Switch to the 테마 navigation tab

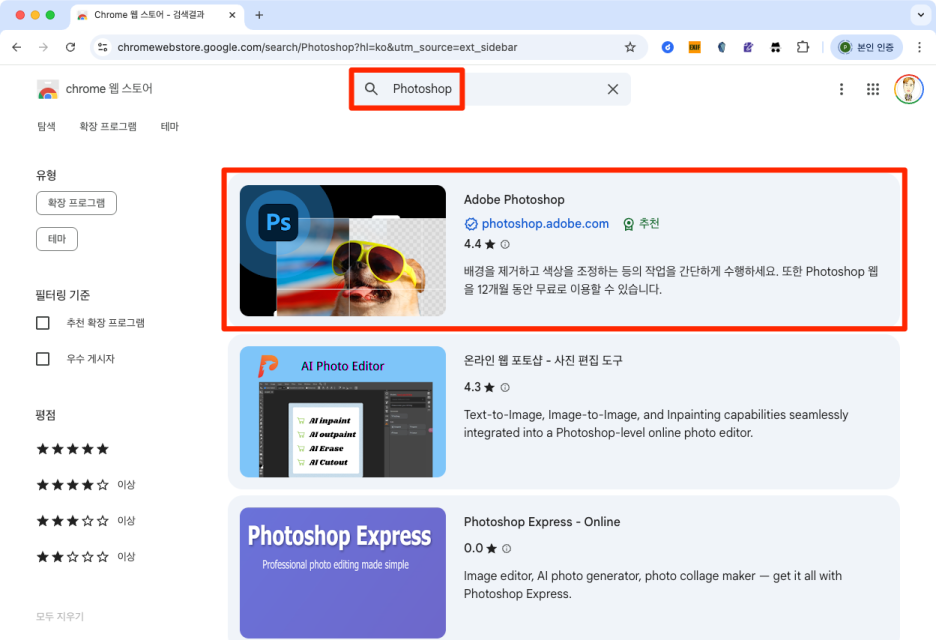[170, 126]
